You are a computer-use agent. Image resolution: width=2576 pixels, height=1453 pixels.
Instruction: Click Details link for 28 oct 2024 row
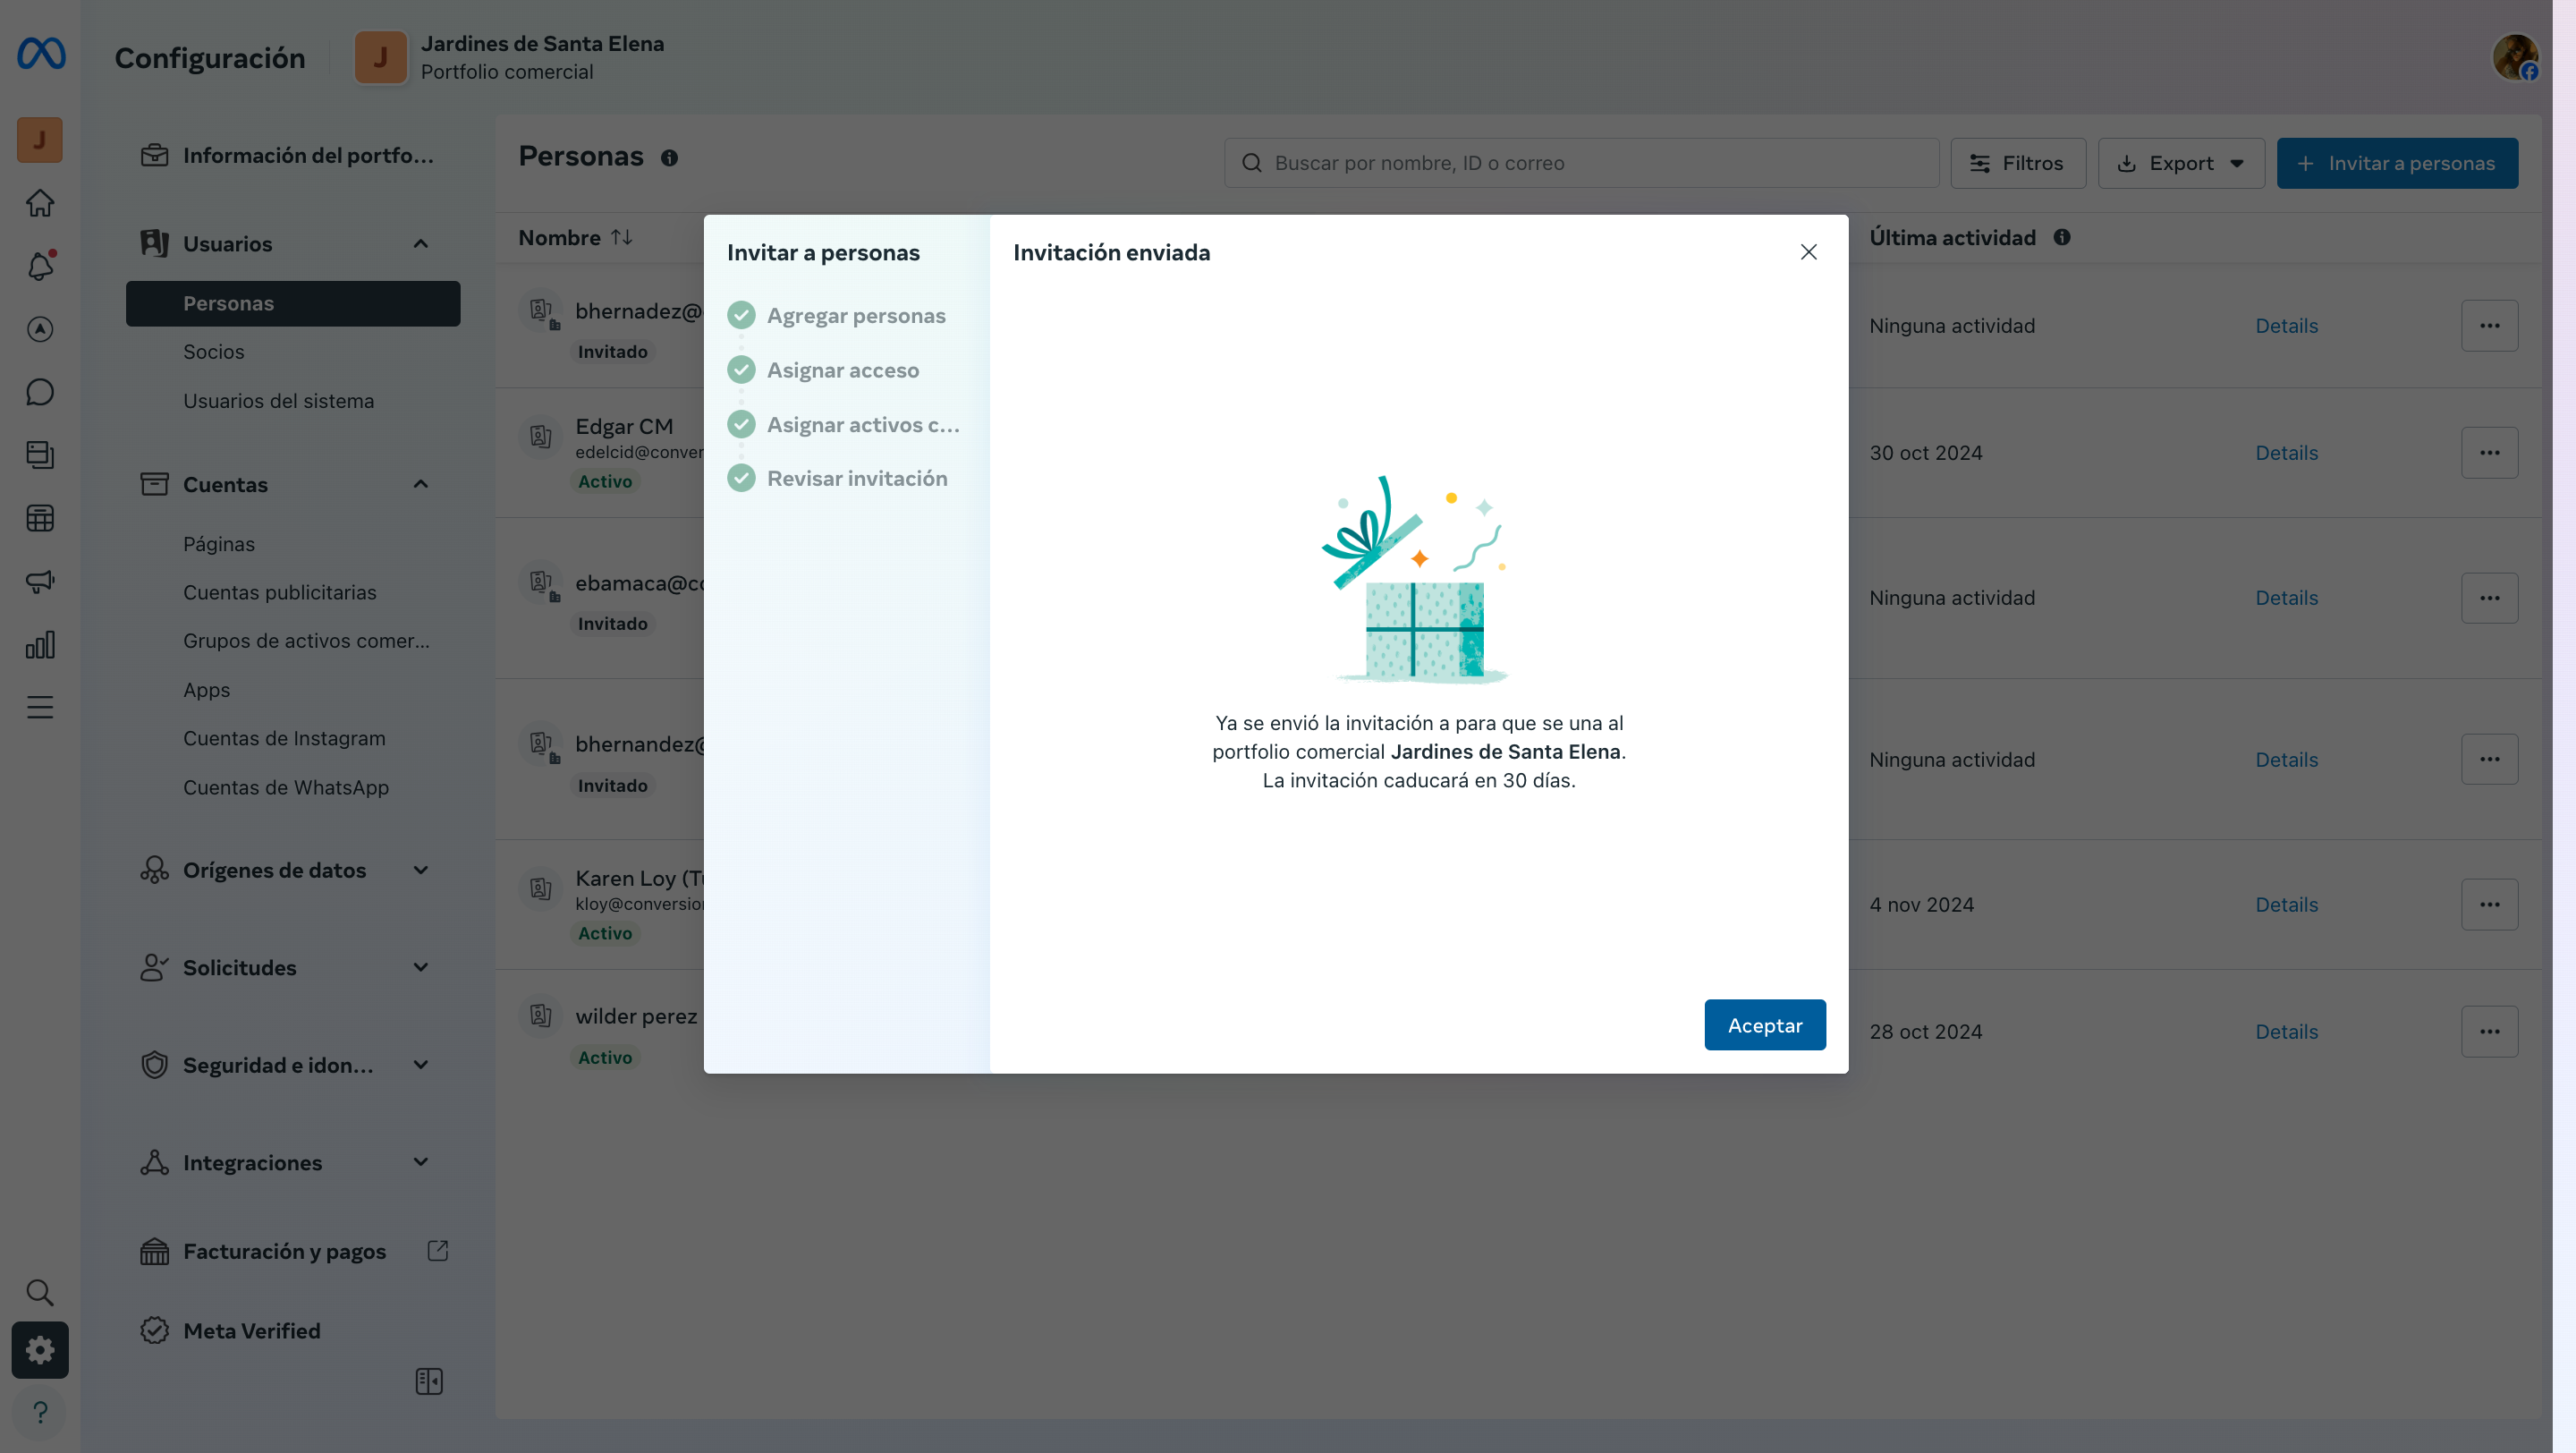click(2286, 1032)
